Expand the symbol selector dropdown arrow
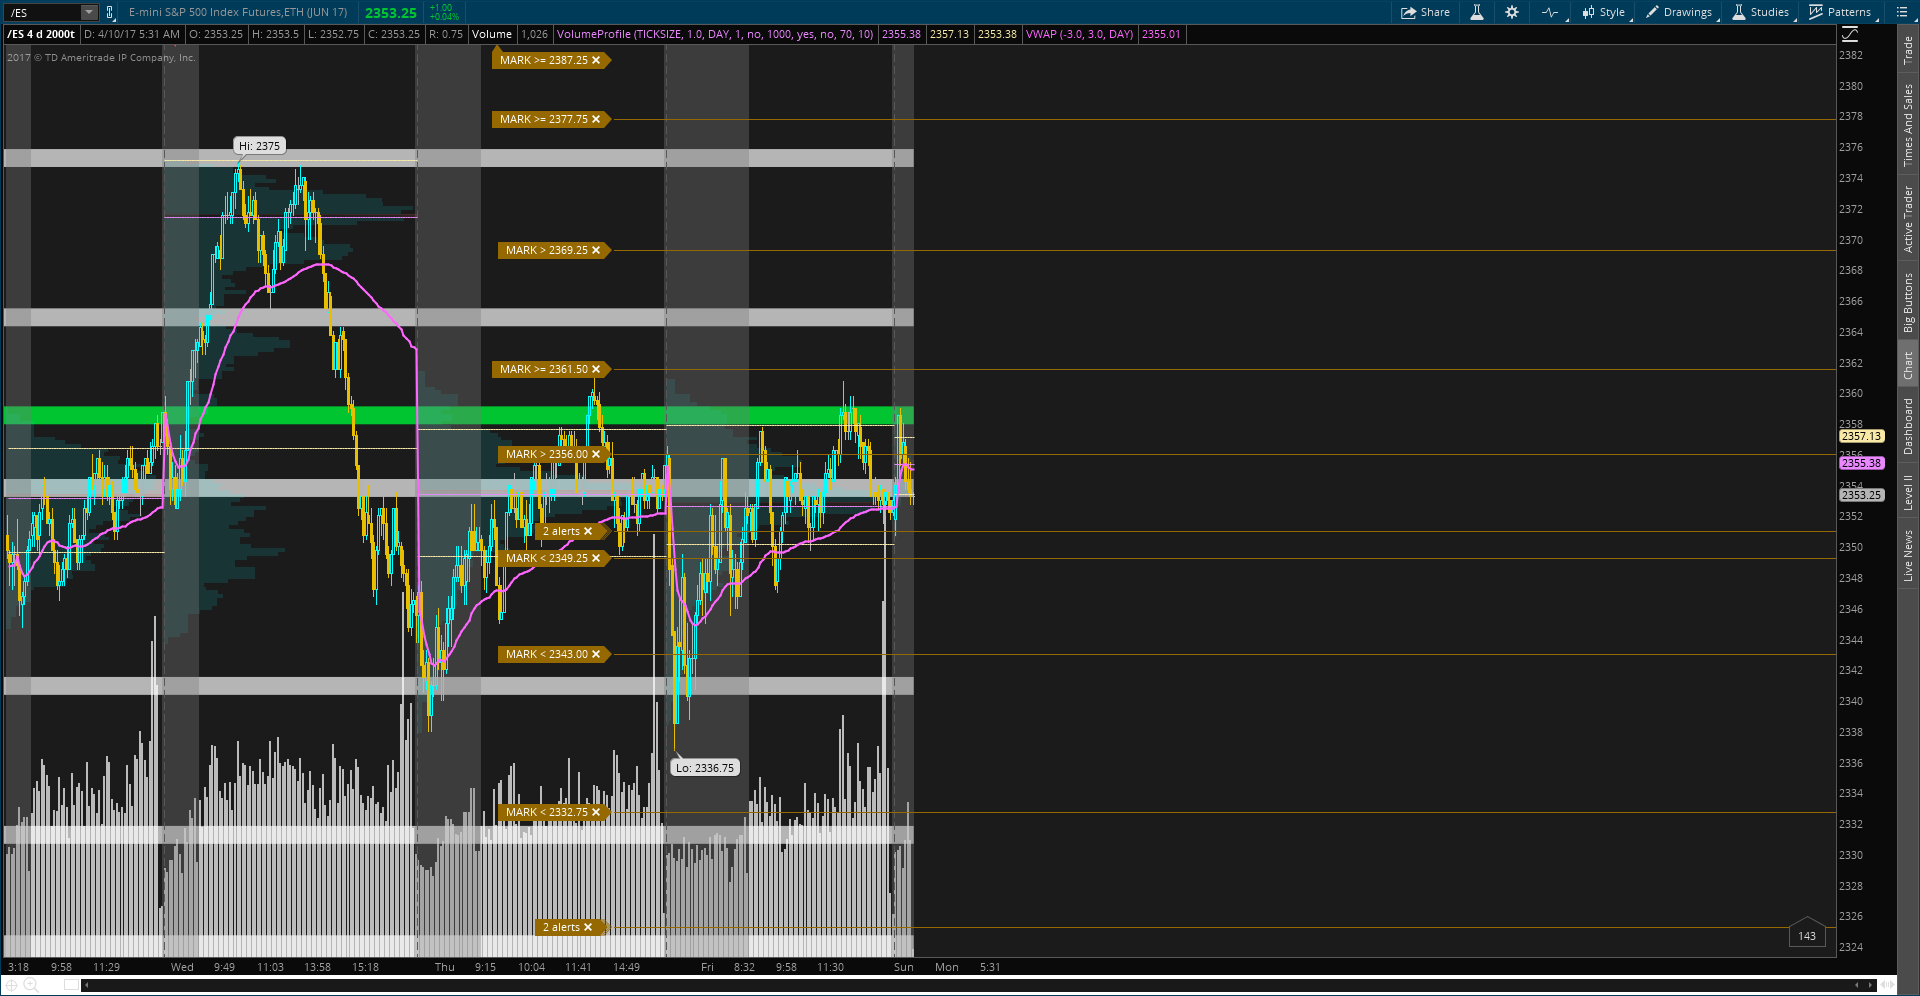 click(89, 12)
